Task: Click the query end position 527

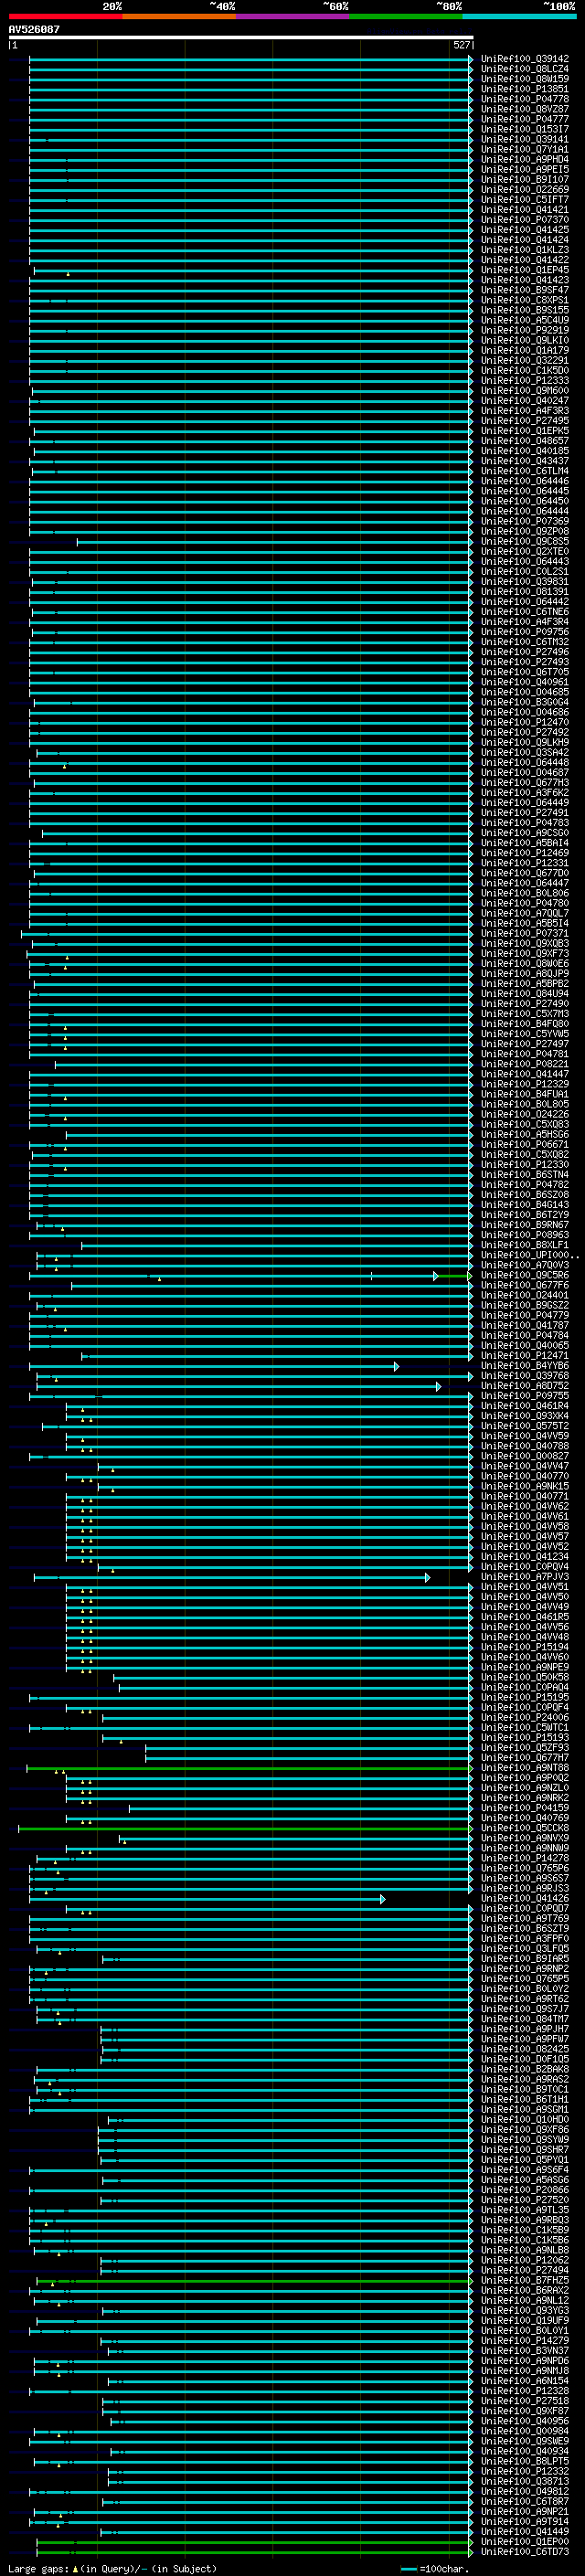Action: (x=461, y=45)
